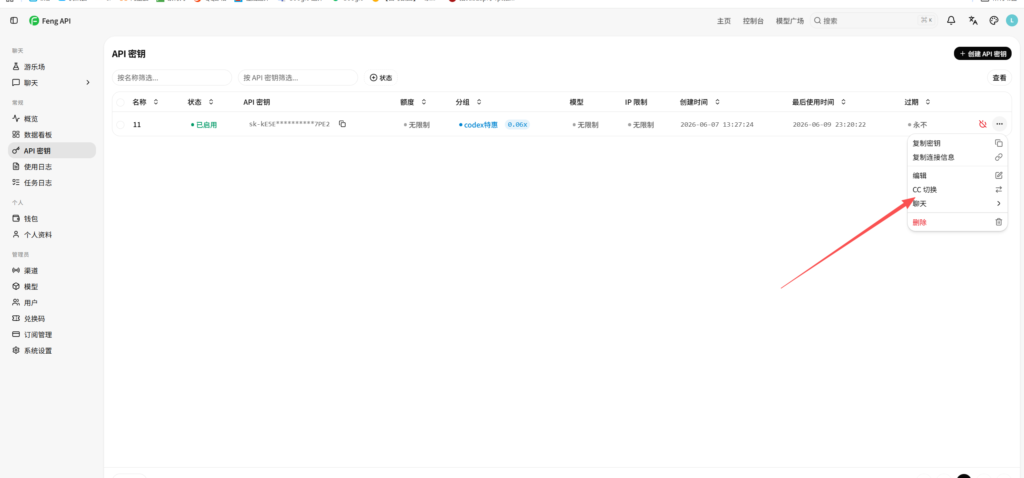Viewport: 1024px width, 478px height.
Task: Choose 删除 from the context menu
Action: (x=957, y=222)
